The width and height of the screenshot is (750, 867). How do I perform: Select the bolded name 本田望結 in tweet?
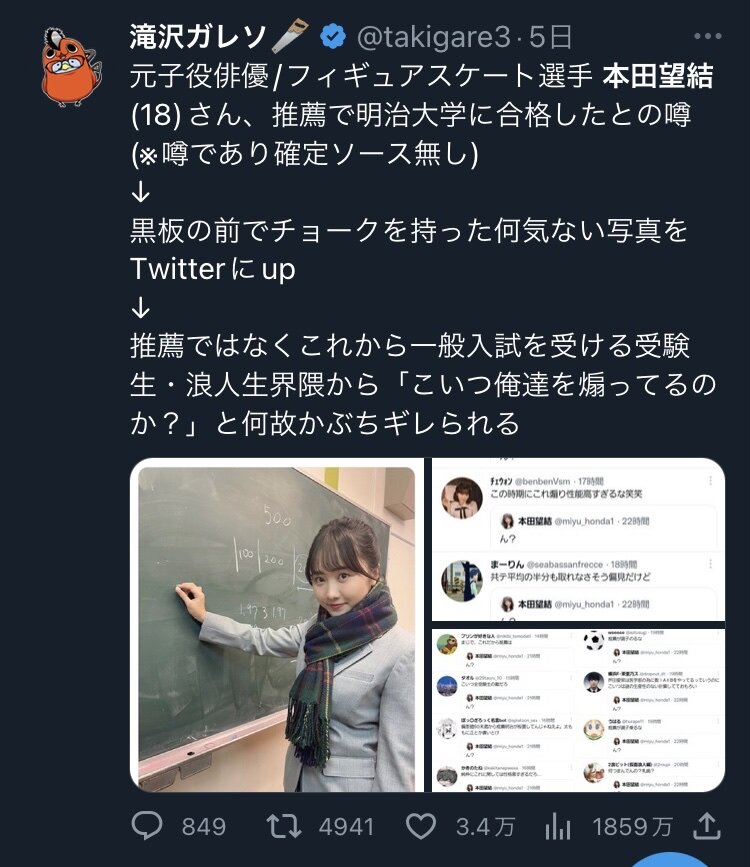pyautogui.click(x=658, y=76)
